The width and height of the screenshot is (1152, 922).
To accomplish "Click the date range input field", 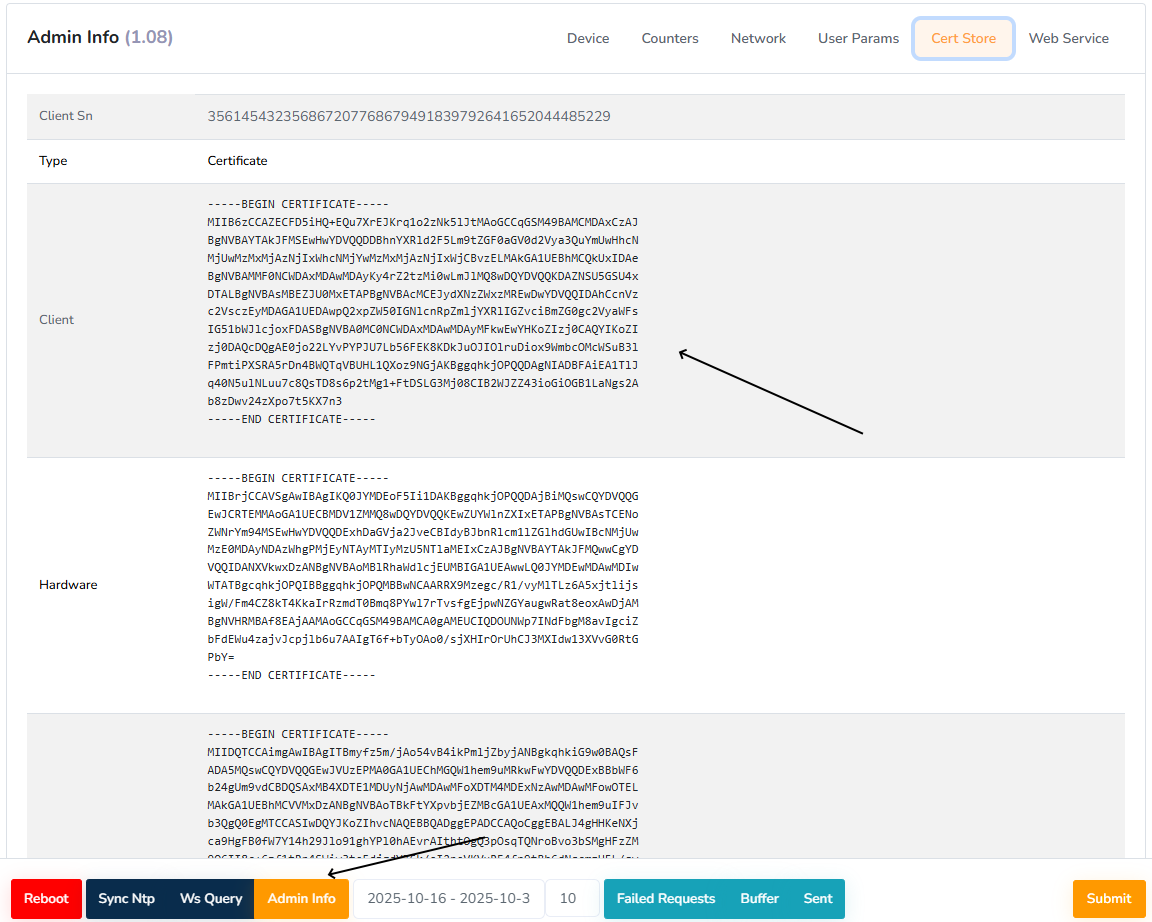I will pyautogui.click(x=448, y=898).
